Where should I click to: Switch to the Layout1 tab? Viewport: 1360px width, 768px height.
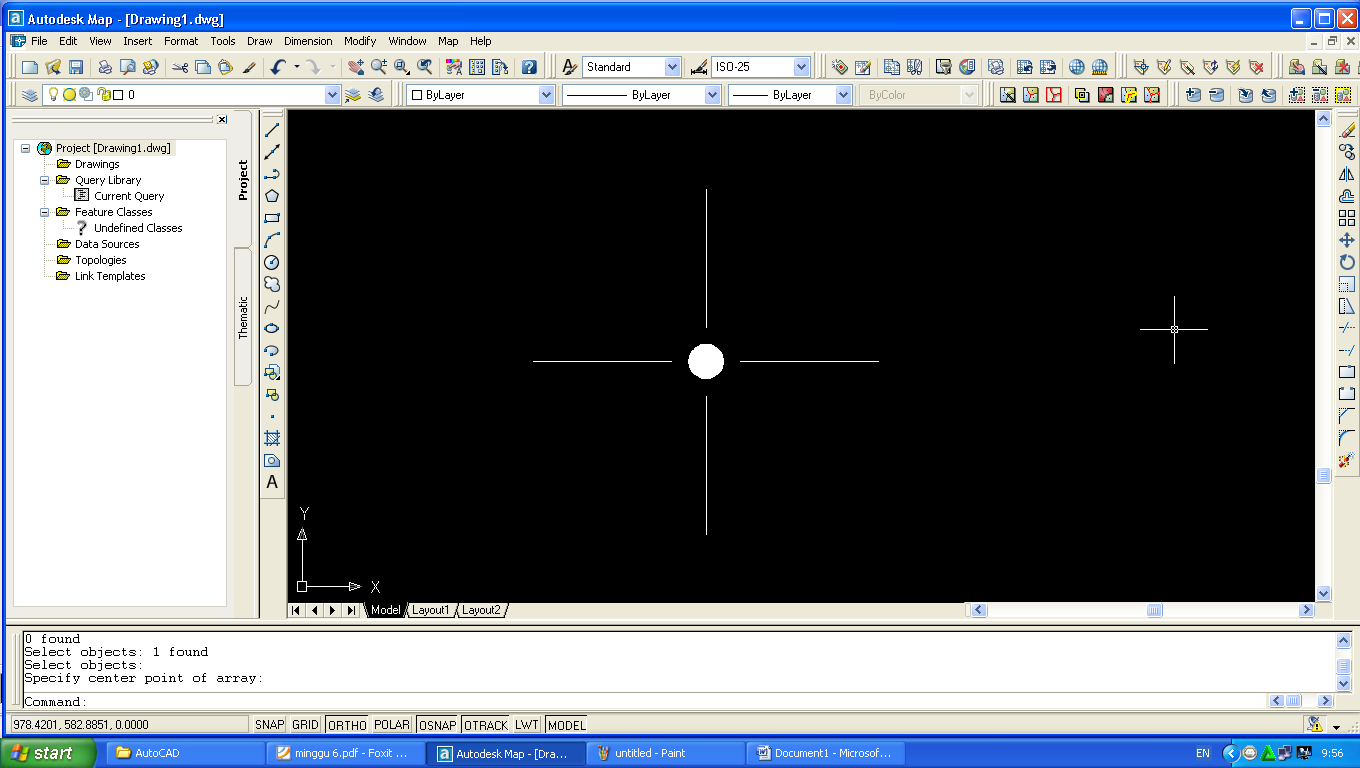tap(431, 610)
